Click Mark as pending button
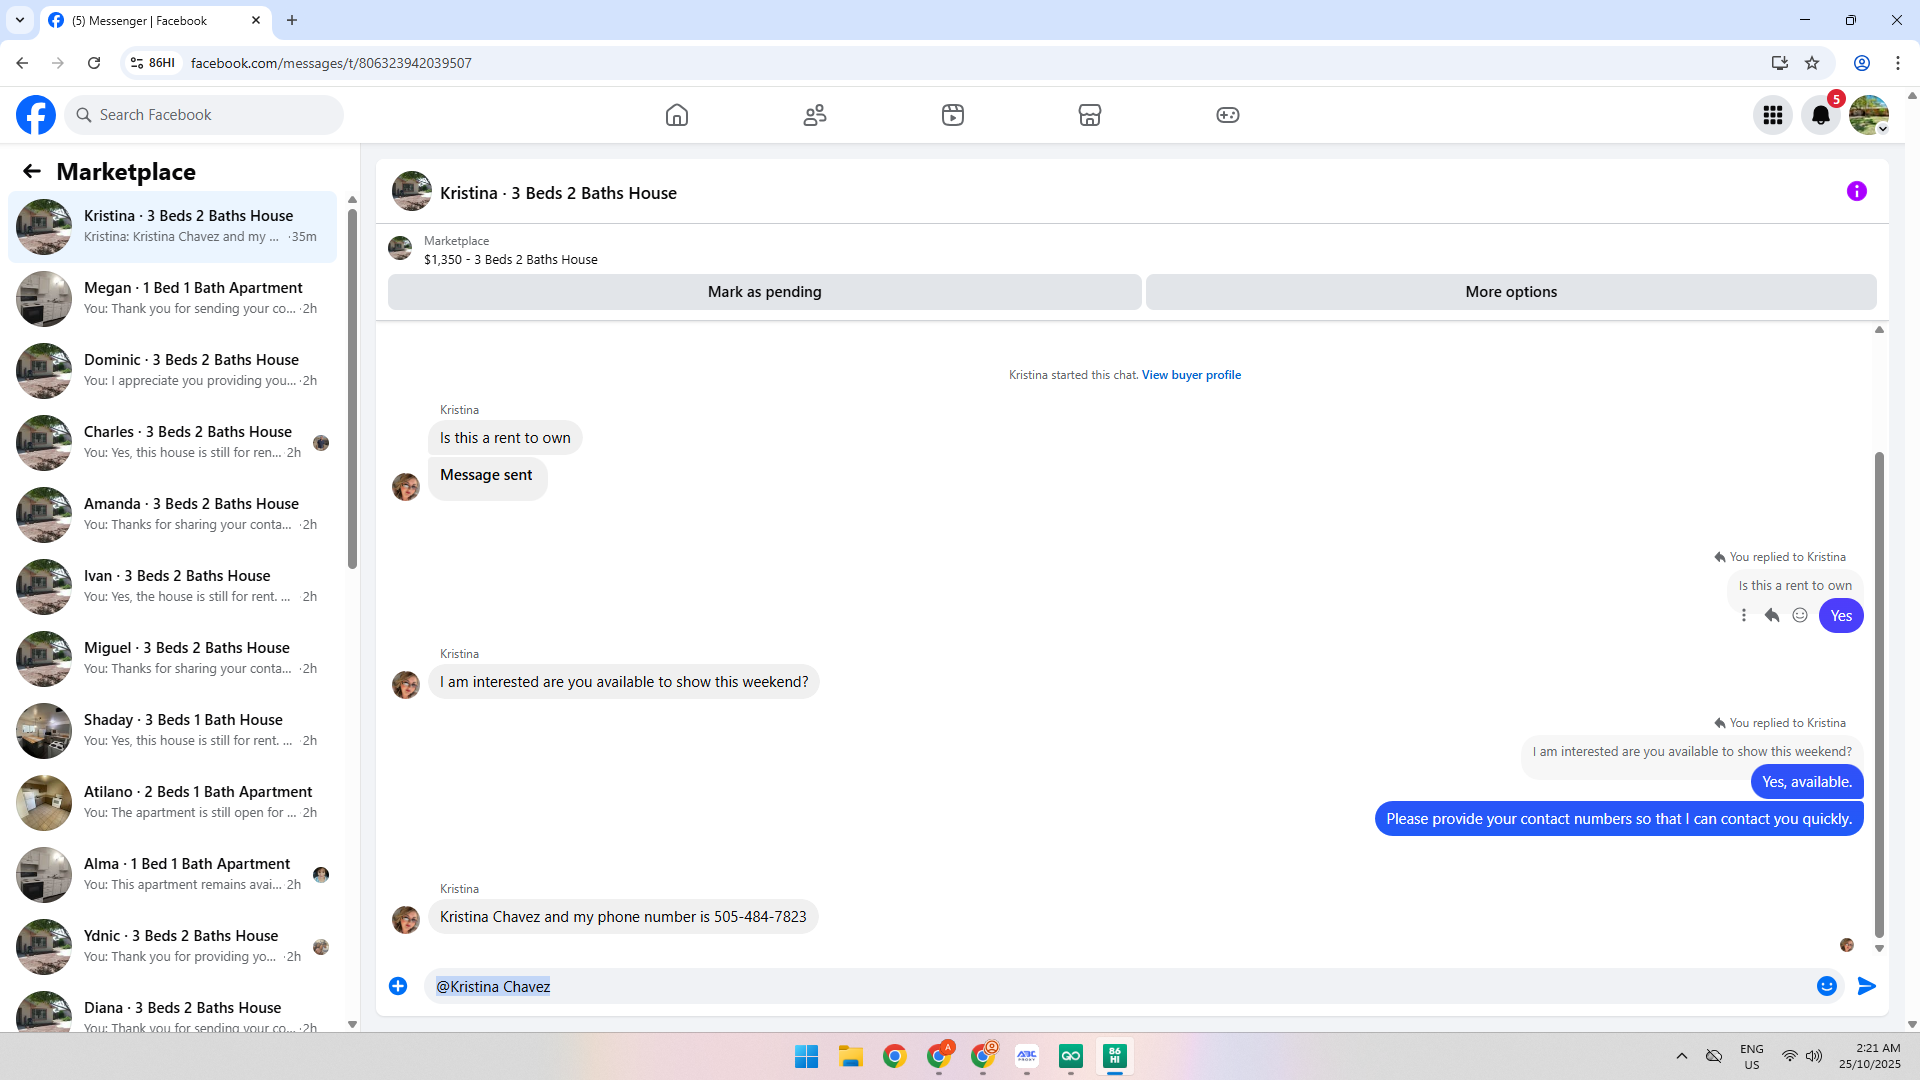Screen dimensions: 1920x1080 tap(765, 292)
